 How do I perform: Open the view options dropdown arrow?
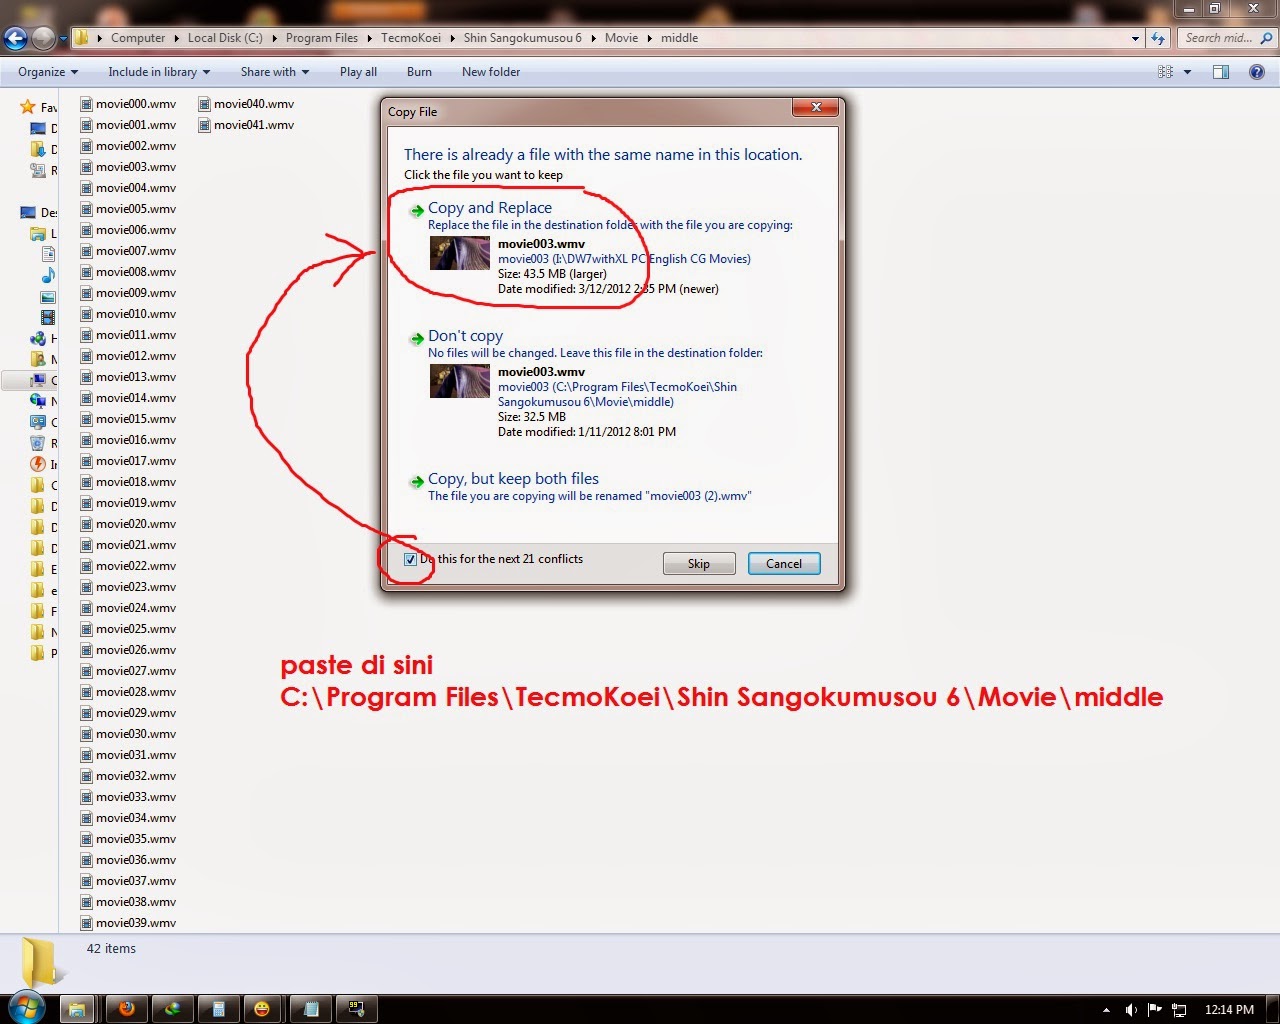(x=1187, y=72)
